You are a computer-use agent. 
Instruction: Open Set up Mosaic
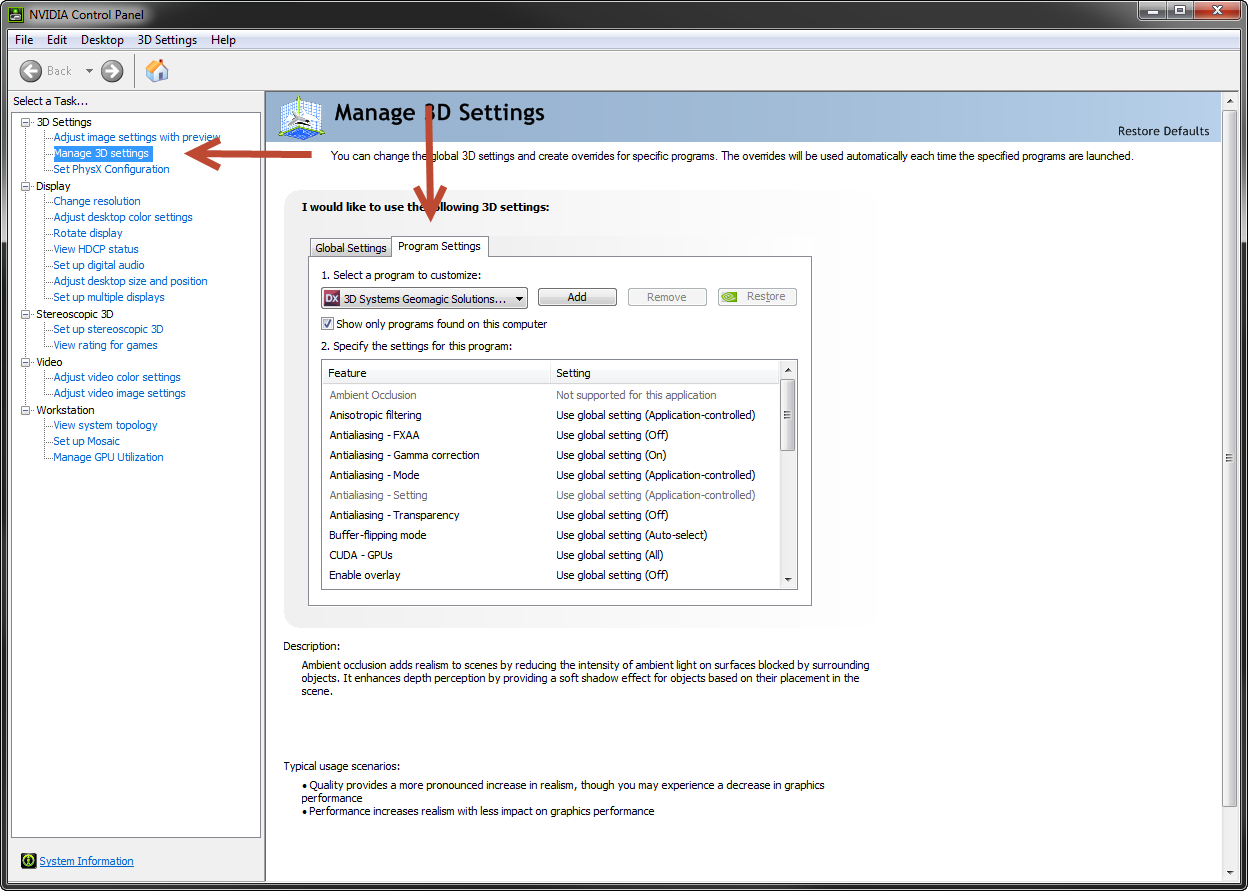pyautogui.click(x=86, y=441)
